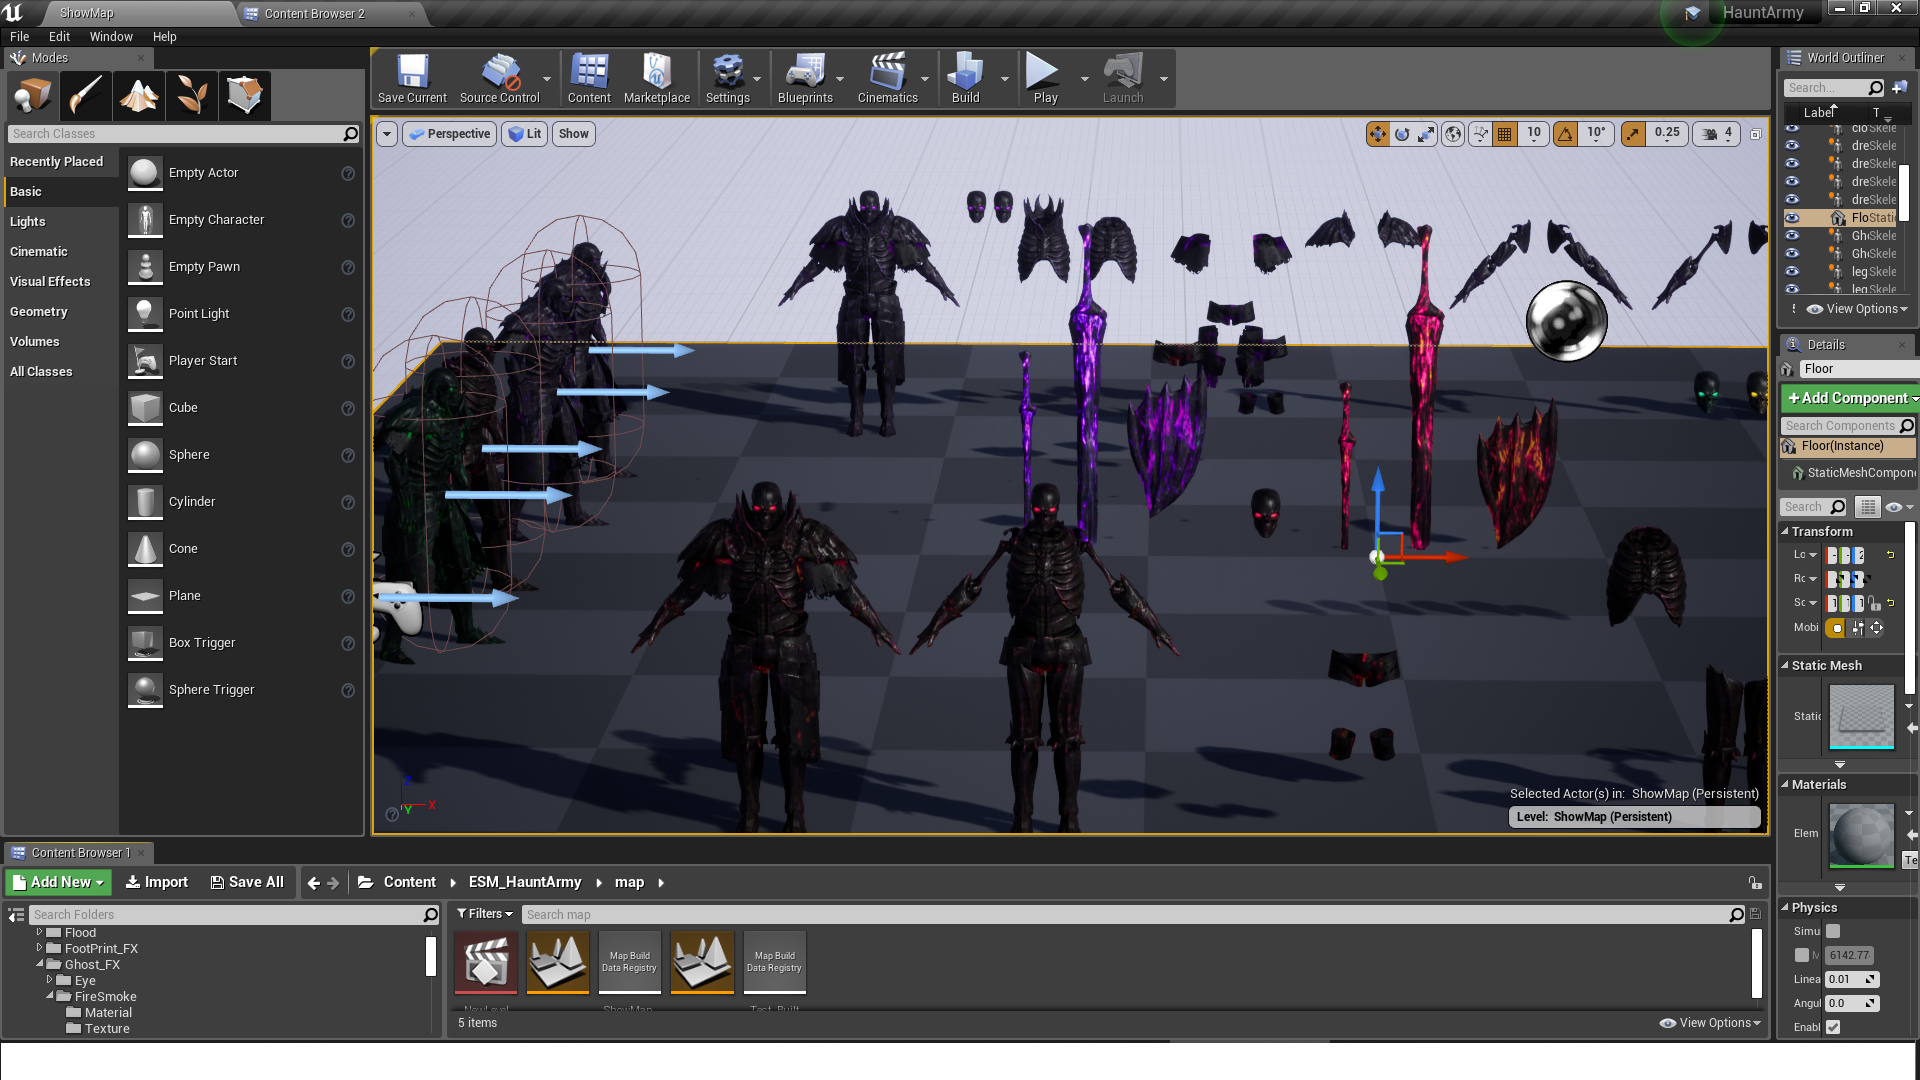
Task: Select the Paint mode brush icon
Action: click(x=85, y=96)
